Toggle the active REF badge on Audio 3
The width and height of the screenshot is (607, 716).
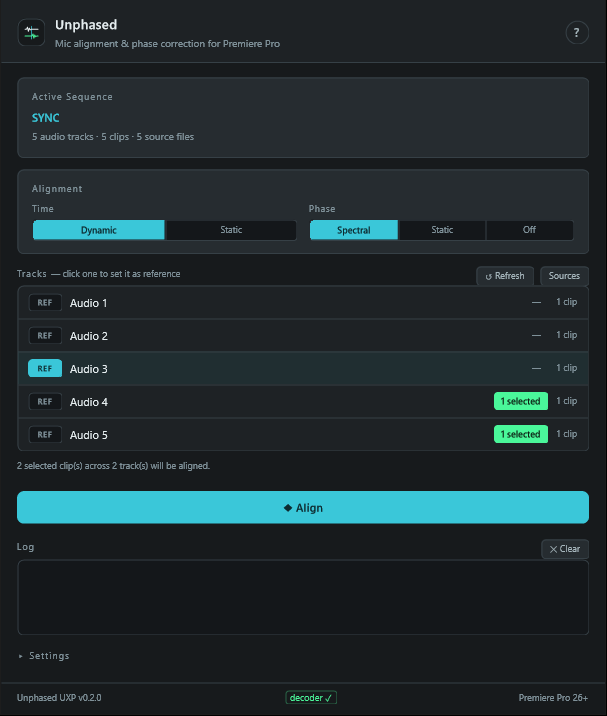[x=45, y=369]
